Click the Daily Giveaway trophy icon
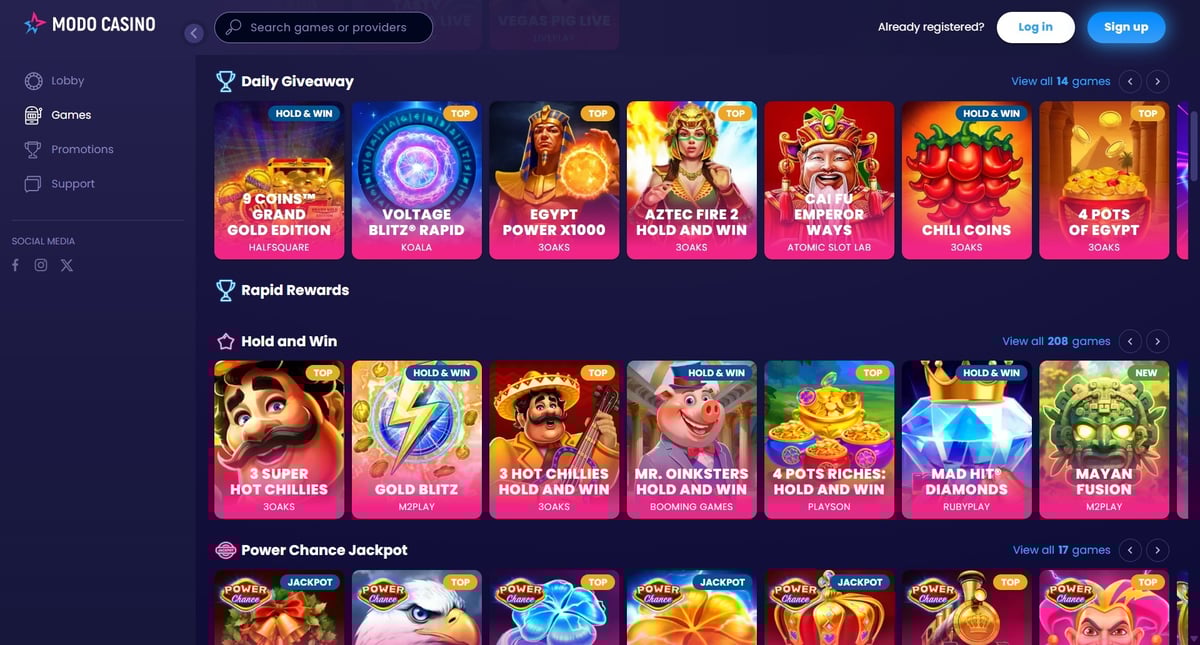This screenshot has height=645, width=1200. 226,81
